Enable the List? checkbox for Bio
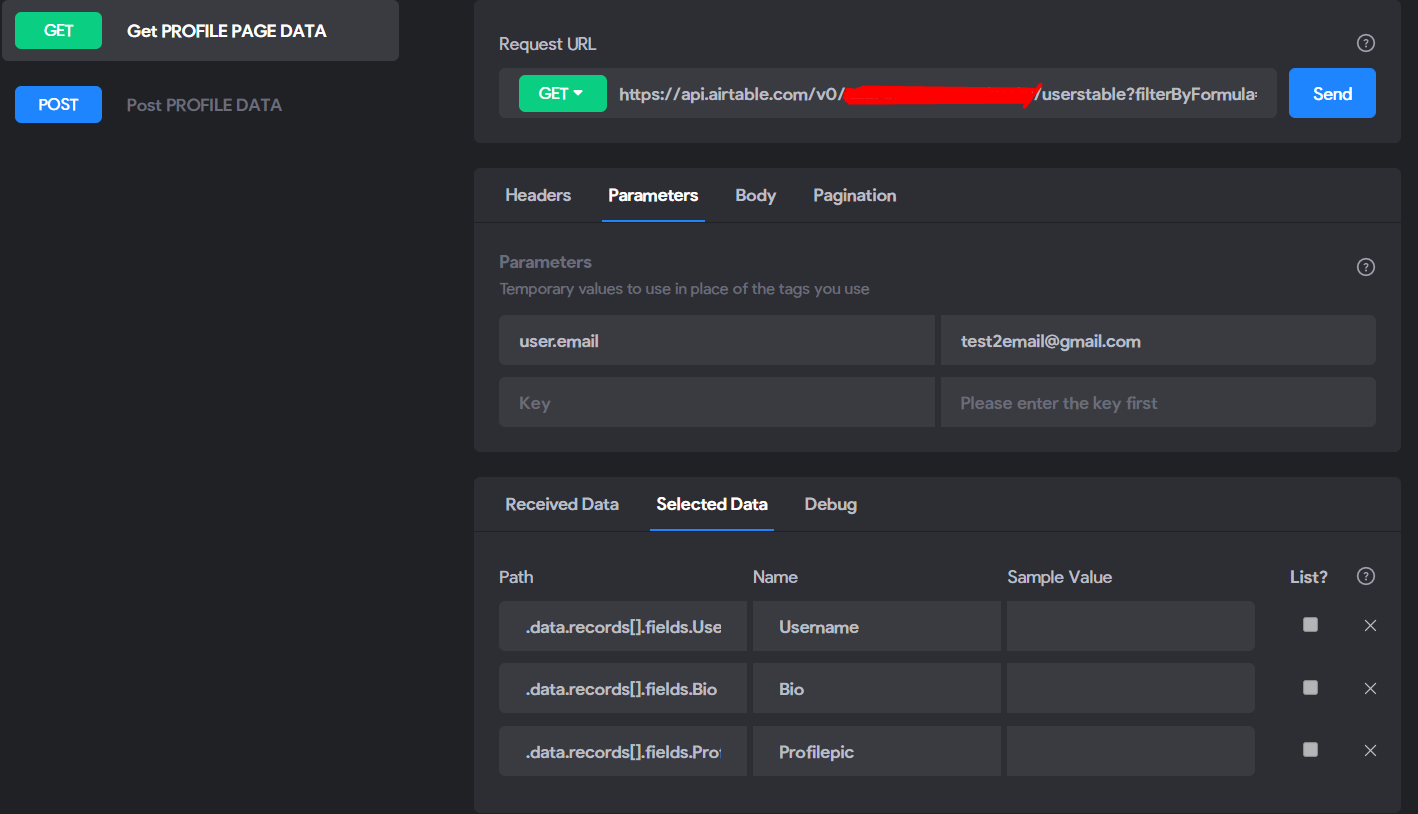 pos(1310,687)
